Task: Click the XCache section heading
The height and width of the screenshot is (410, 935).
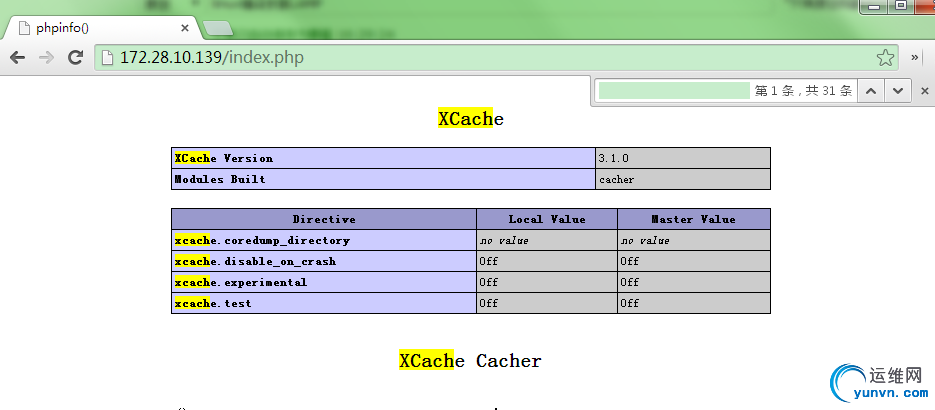Action: pos(471,119)
